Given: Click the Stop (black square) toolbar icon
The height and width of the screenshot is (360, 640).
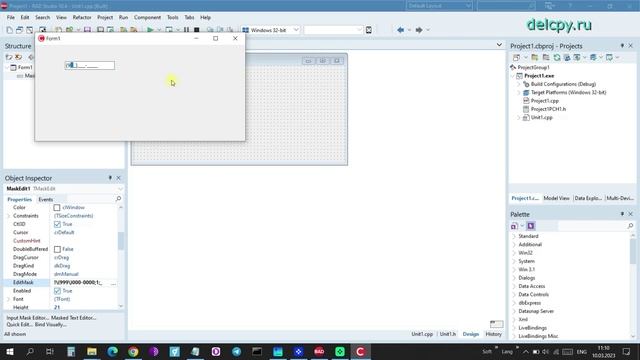Looking at the screenshot, I should coord(197,30).
